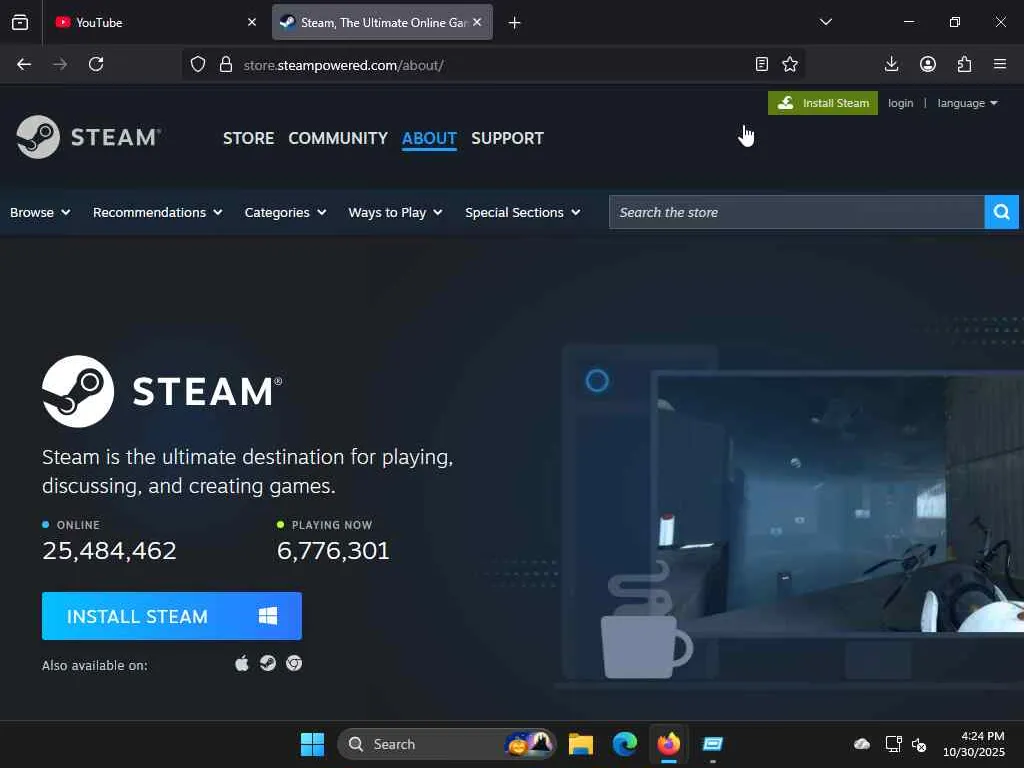Click the green Install Steam button
The image size is (1024, 768).
[x=823, y=103]
